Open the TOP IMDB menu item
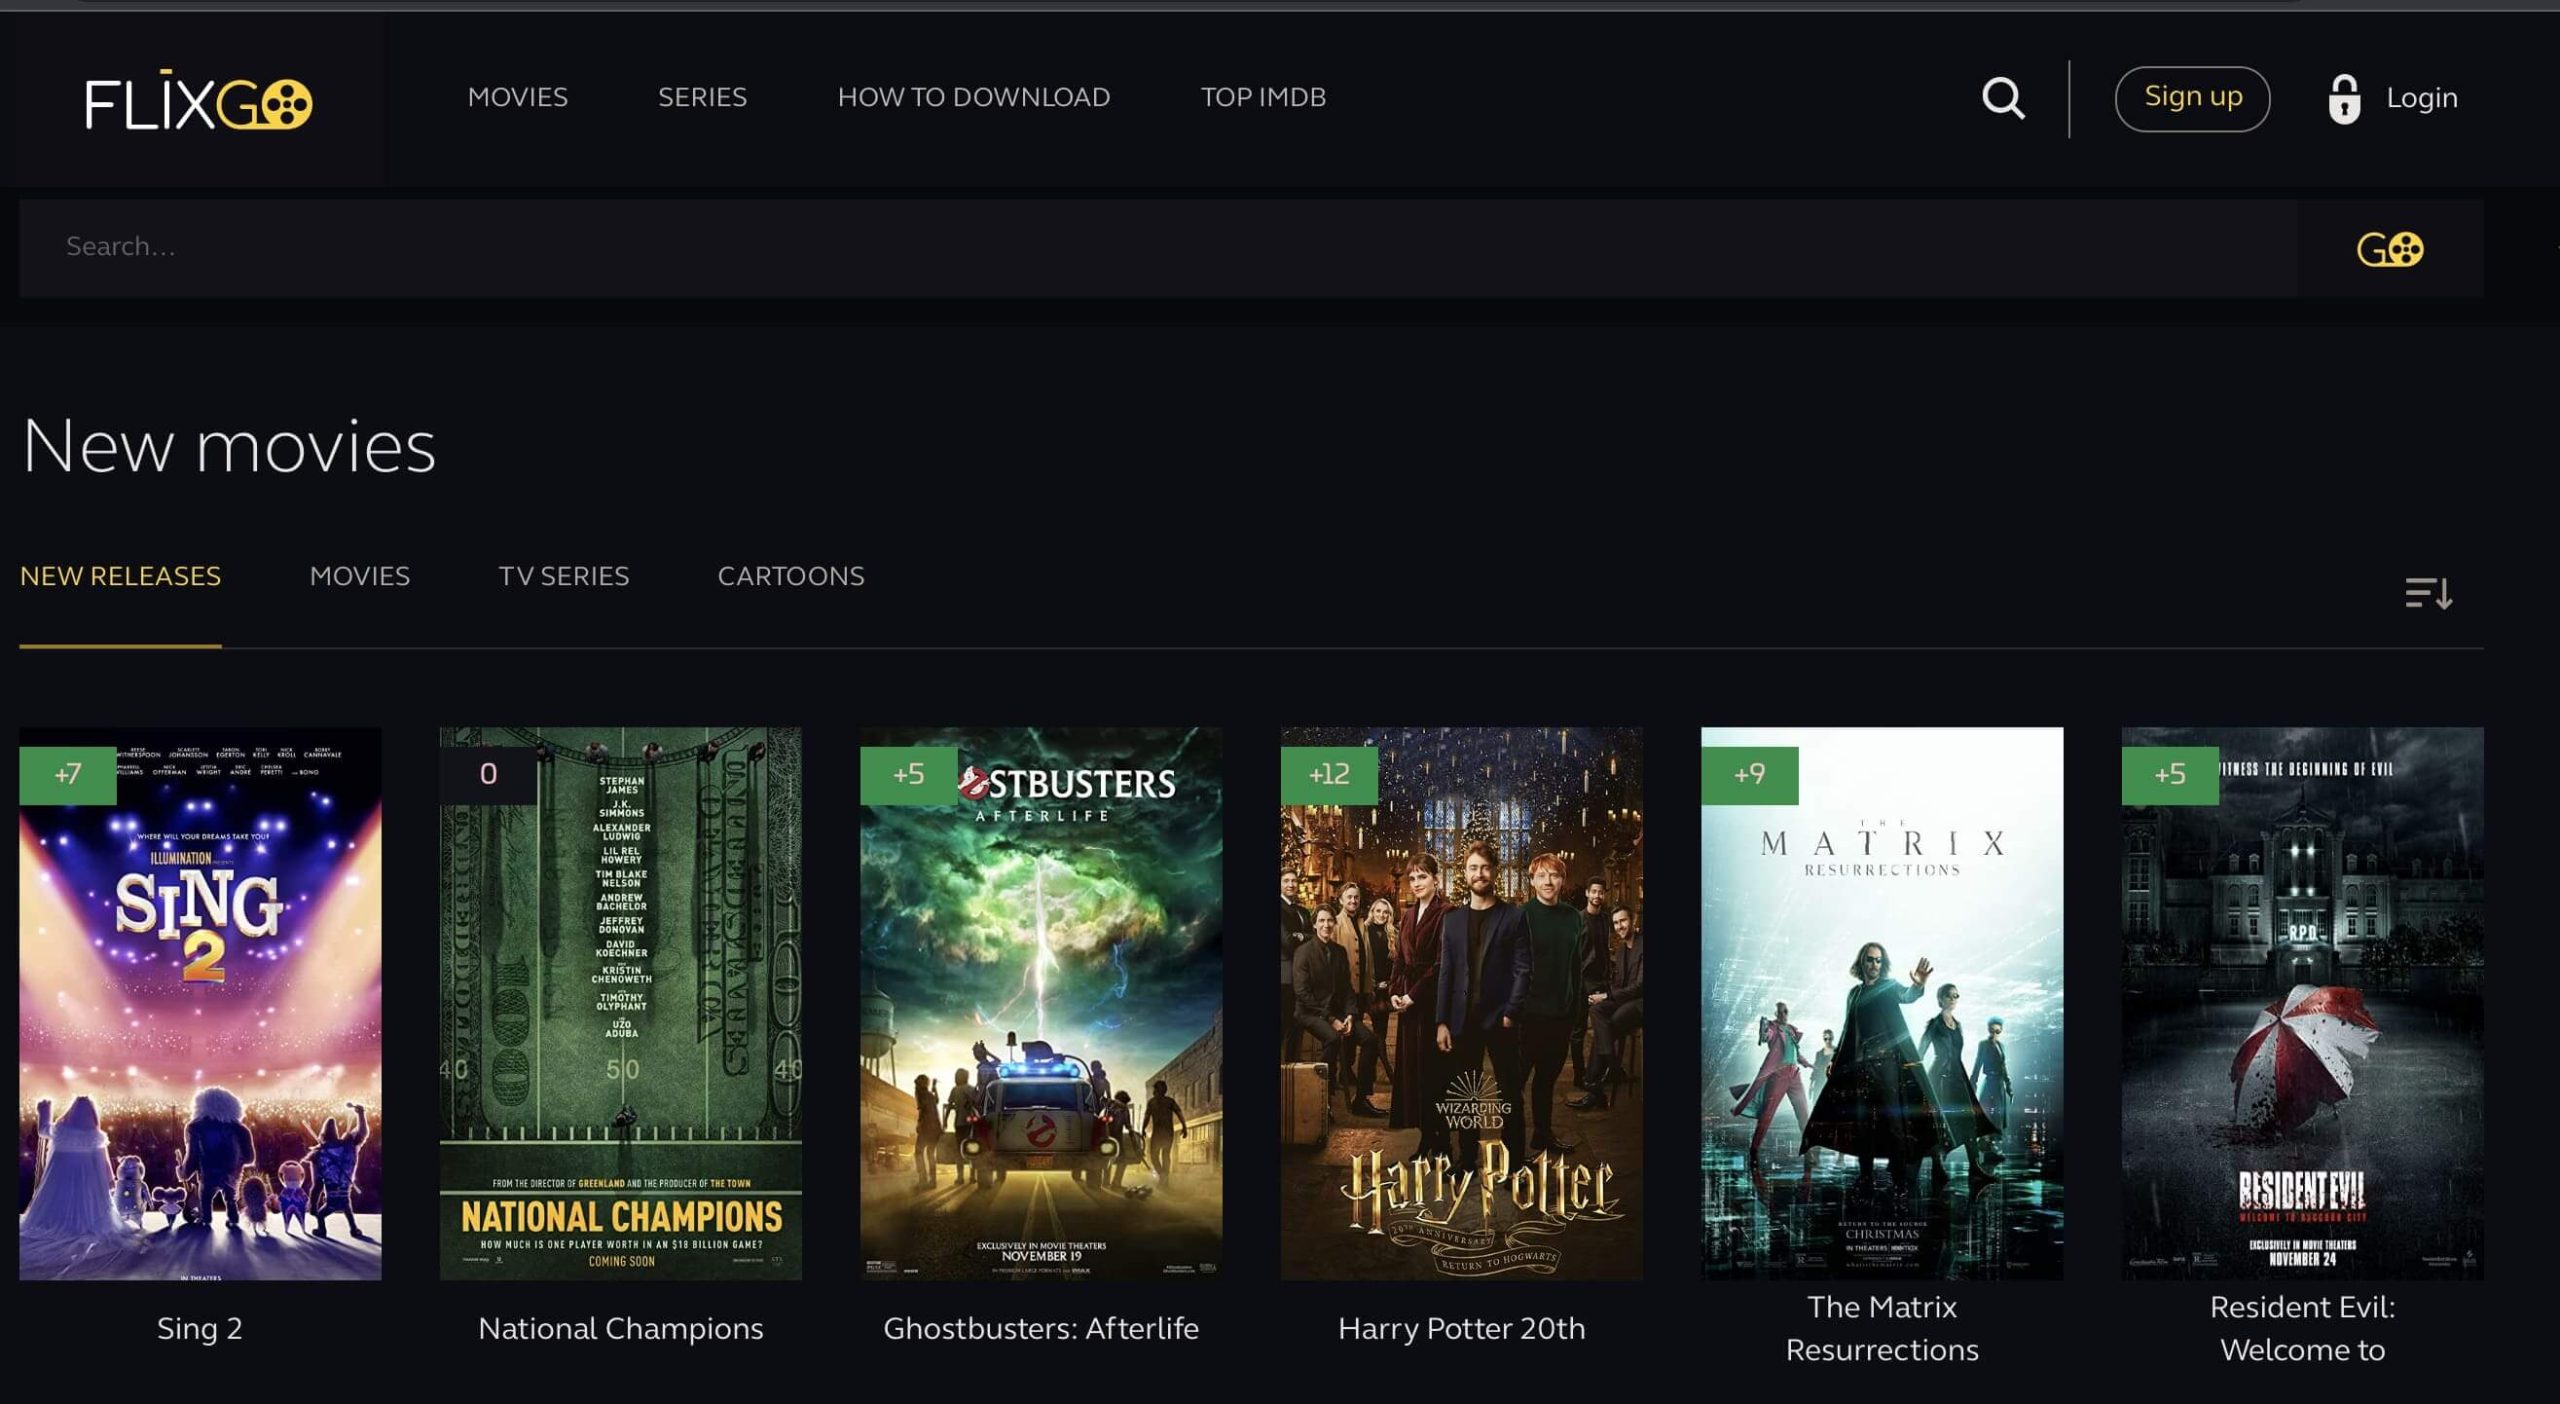Viewport: 2560px width, 1404px height. [x=1264, y=97]
